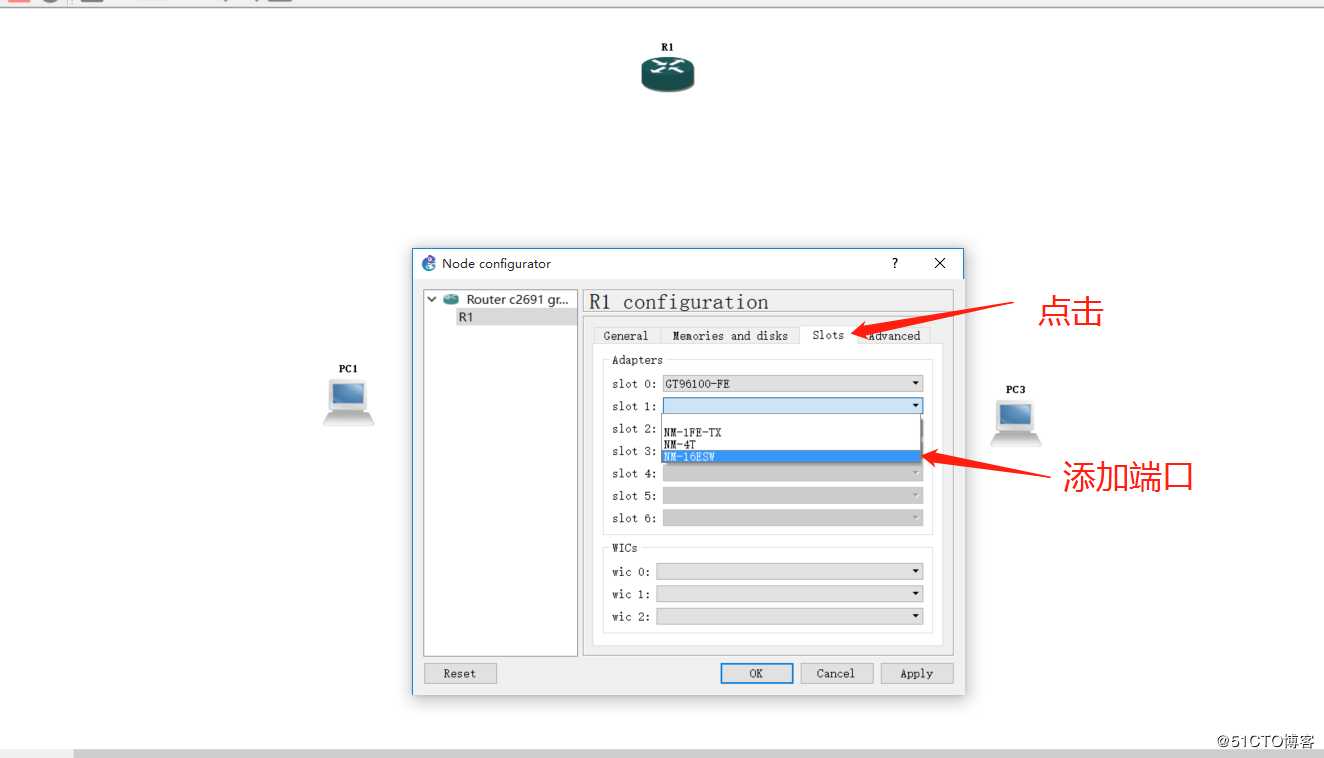
Task: Click the R1 label above the router
Action: [667, 47]
